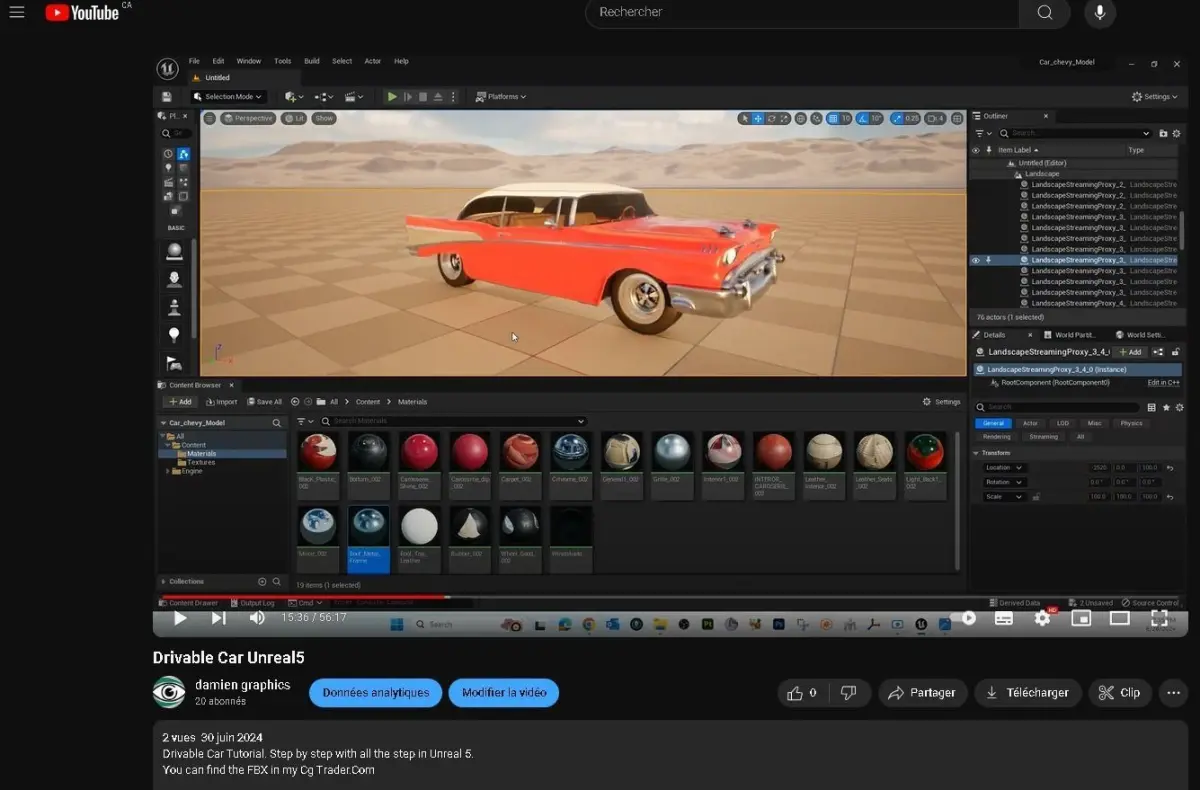The width and height of the screenshot is (1200, 790).
Task: Save current level with the floppy disk icon
Action: point(167,97)
